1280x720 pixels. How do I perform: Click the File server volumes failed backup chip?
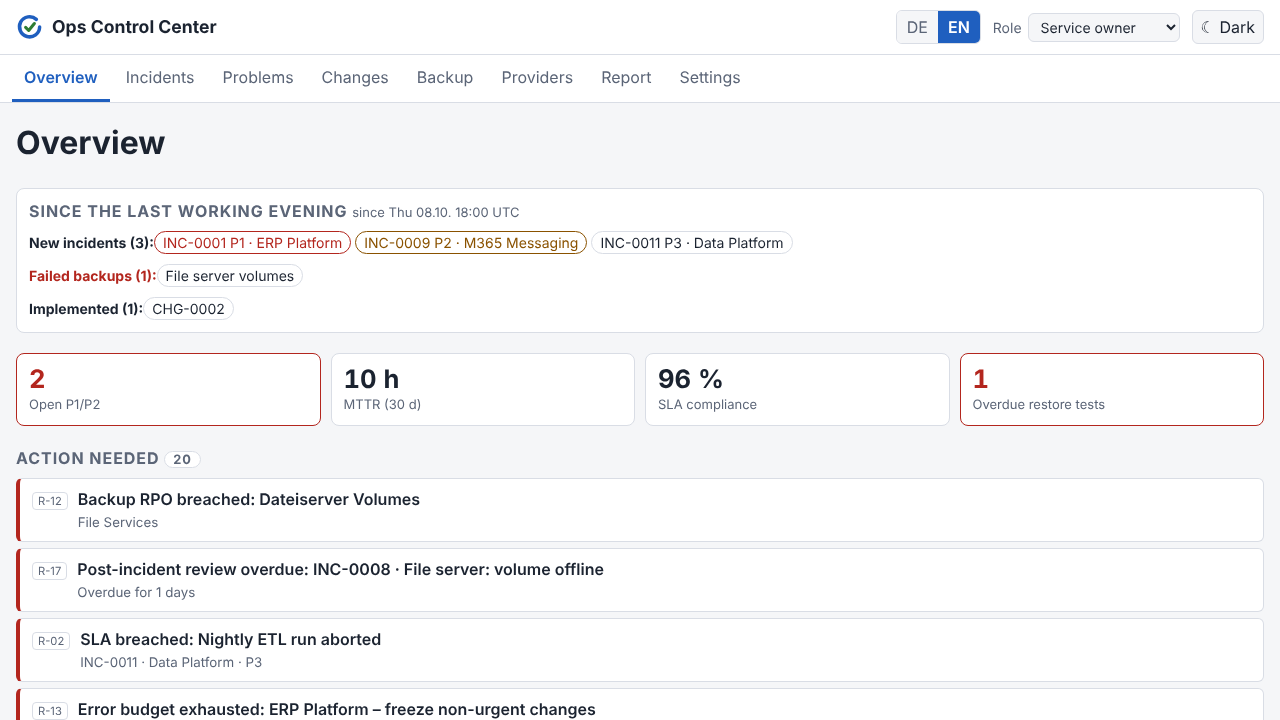click(x=230, y=276)
